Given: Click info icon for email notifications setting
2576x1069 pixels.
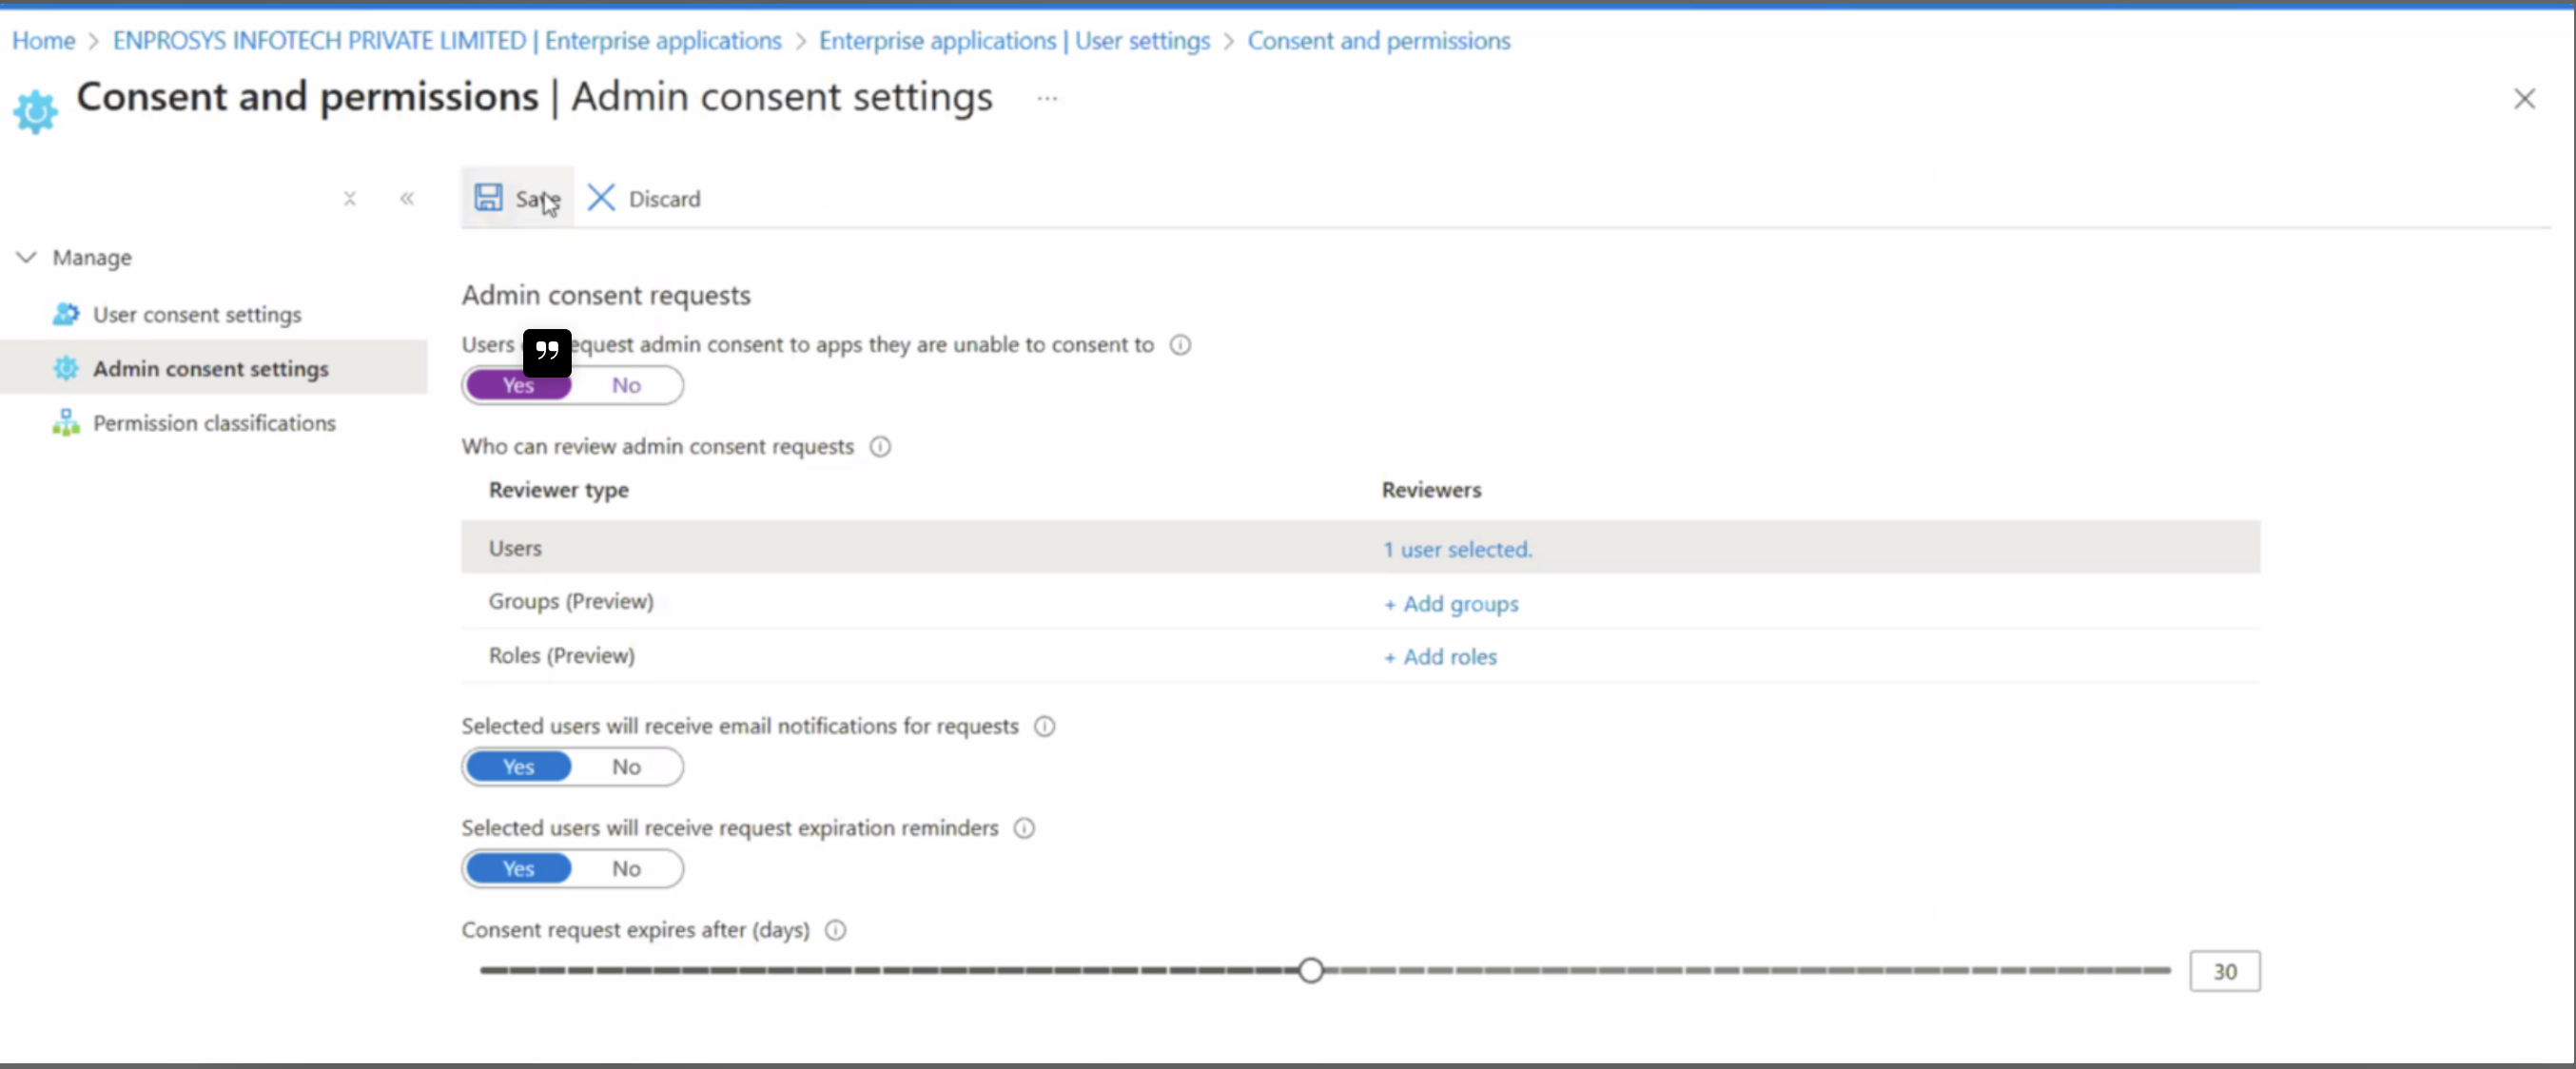Looking at the screenshot, I should click(x=1044, y=727).
